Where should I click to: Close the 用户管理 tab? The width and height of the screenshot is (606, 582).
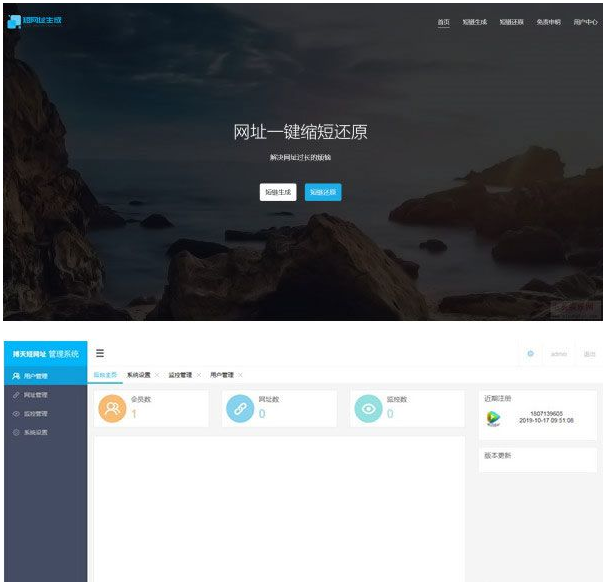[x=240, y=375]
